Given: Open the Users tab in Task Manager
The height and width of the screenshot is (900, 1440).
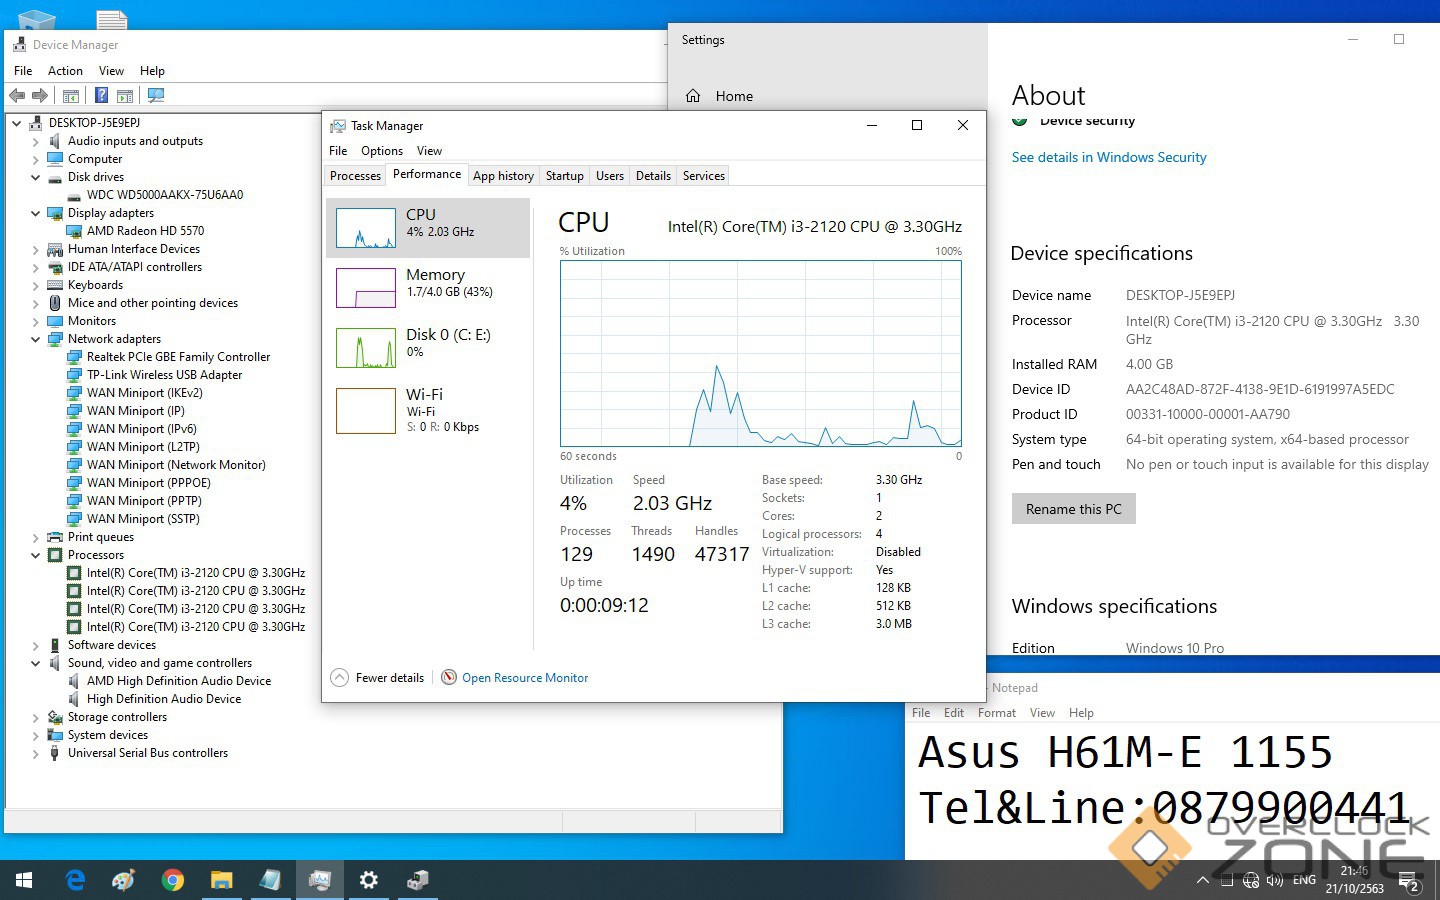Looking at the screenshot, I should coord(609,176).
